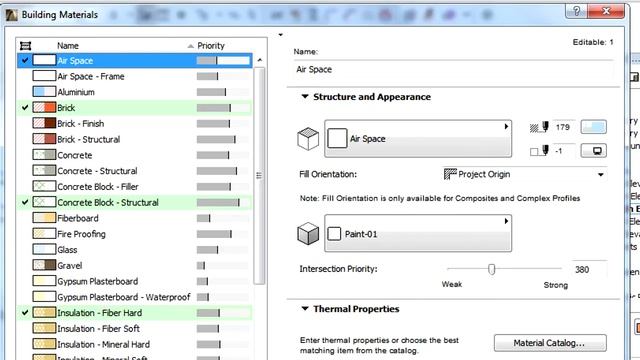Select the Insulation - Fiber Soft row
This screenshot has width=640, height=360.
coord(135,328)
